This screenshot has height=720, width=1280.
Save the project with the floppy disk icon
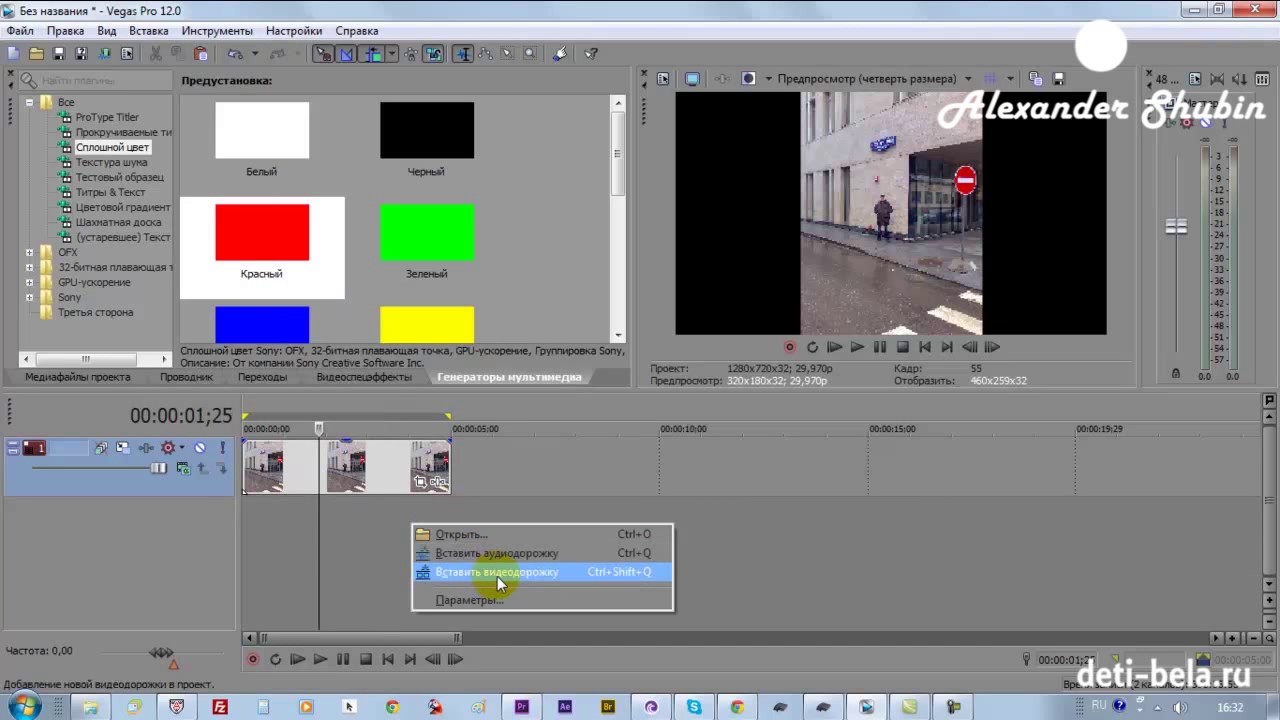(x=59, y=54)
